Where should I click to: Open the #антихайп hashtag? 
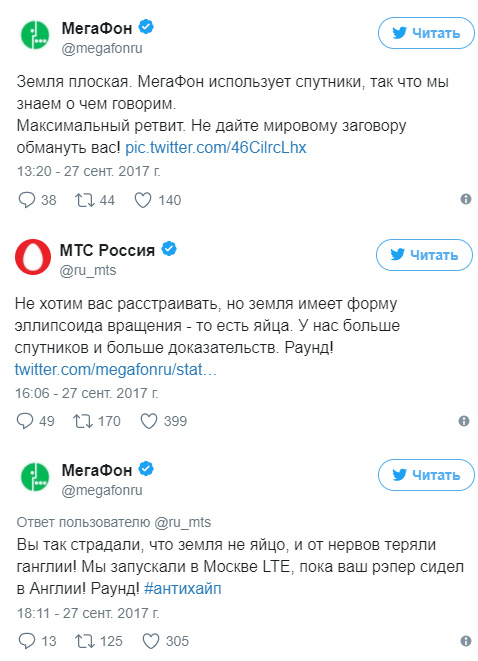tap(183, 588)
